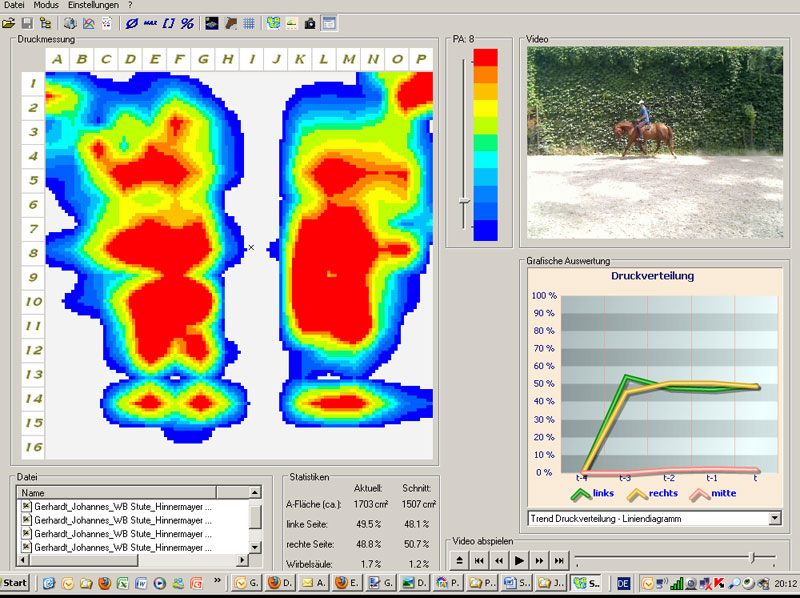Select the average (Ø) toolbar icon
800x598 pixels.
tap(133, 22)
